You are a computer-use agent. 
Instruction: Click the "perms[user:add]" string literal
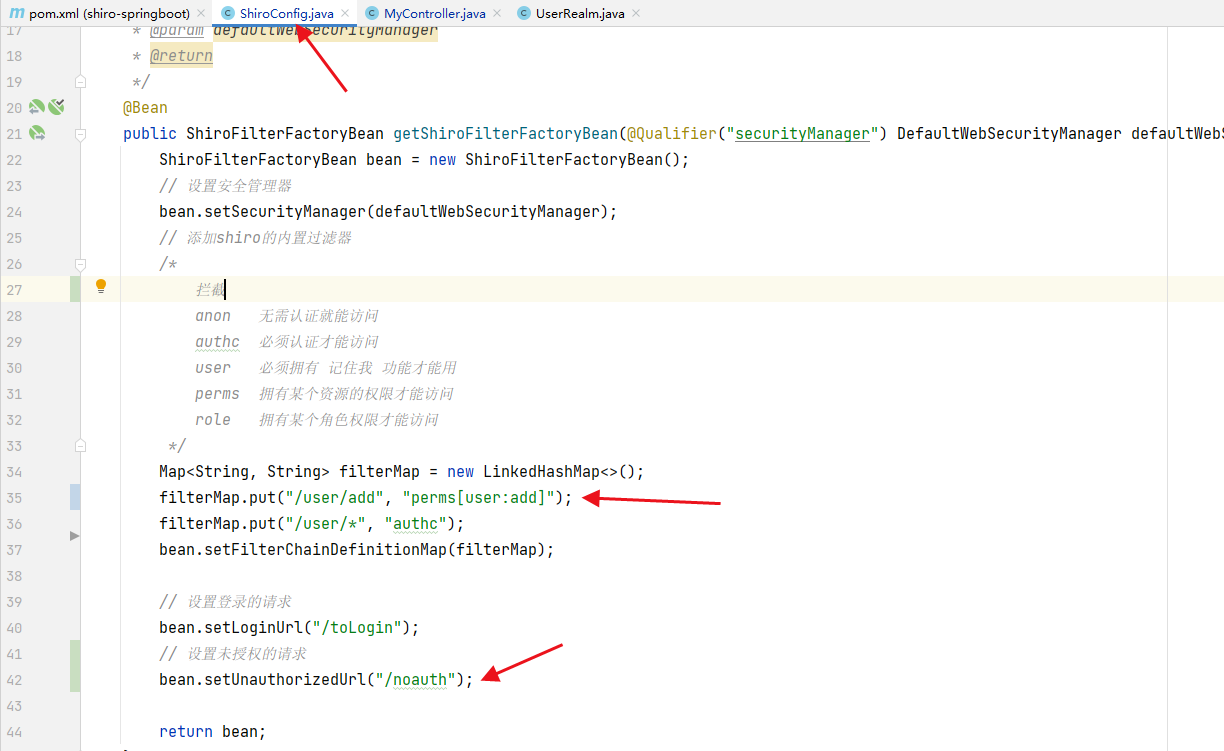point(479,497)
